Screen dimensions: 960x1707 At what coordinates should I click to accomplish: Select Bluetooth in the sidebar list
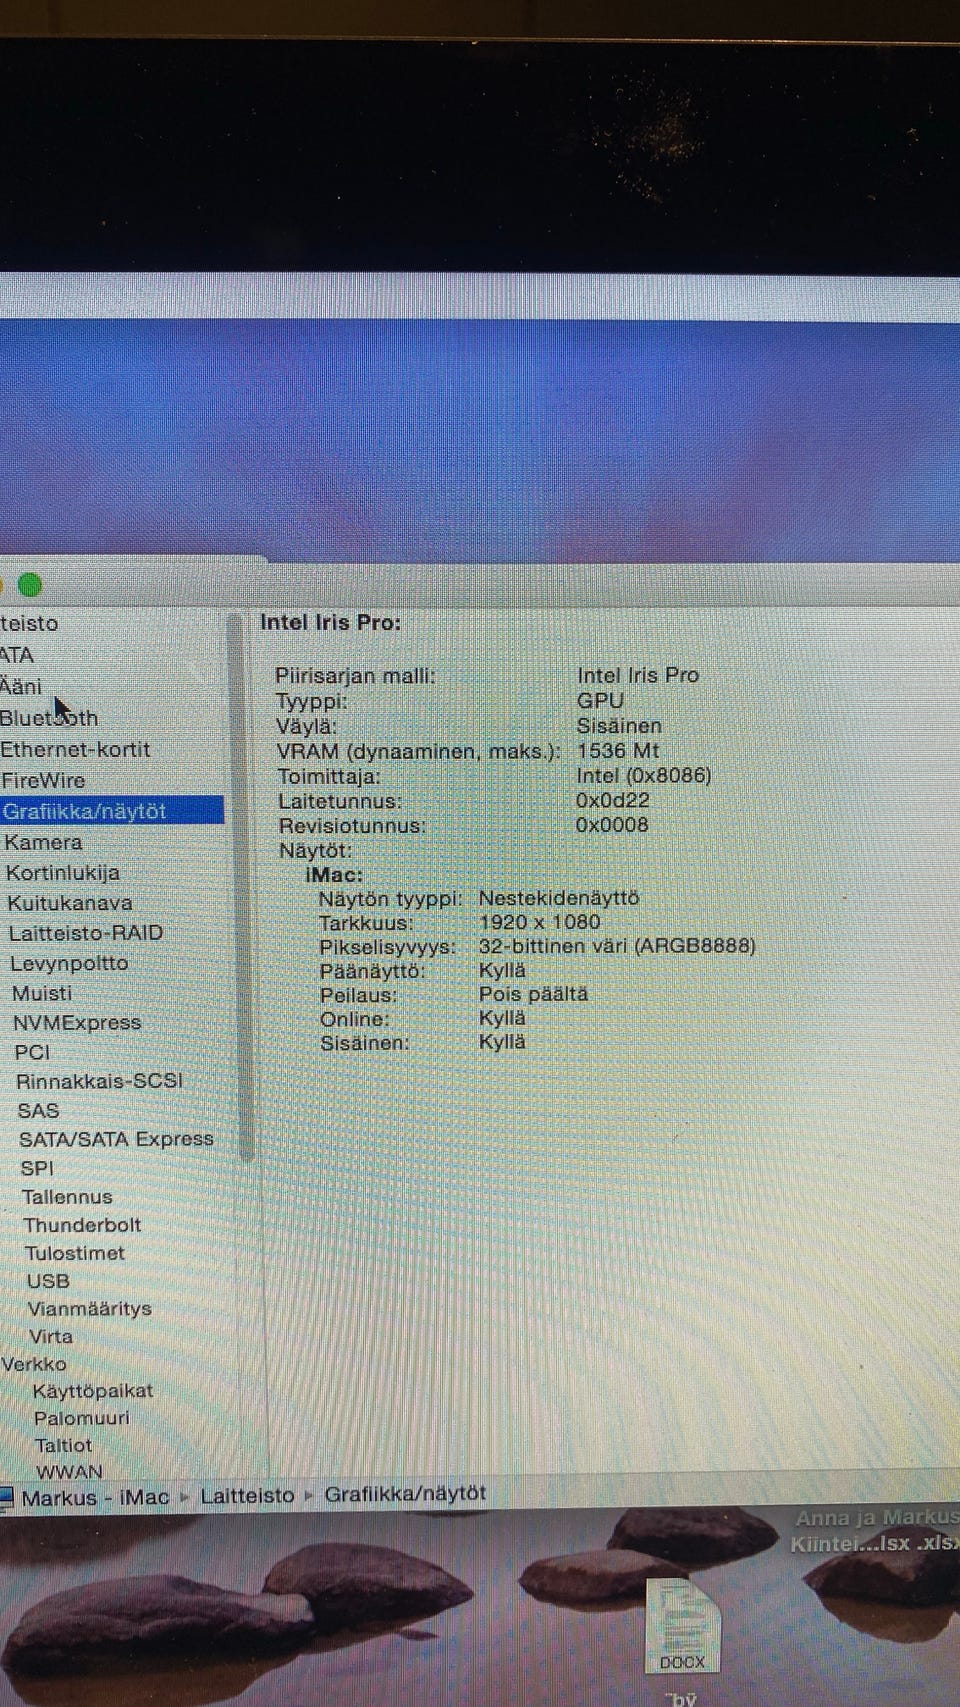49,718
